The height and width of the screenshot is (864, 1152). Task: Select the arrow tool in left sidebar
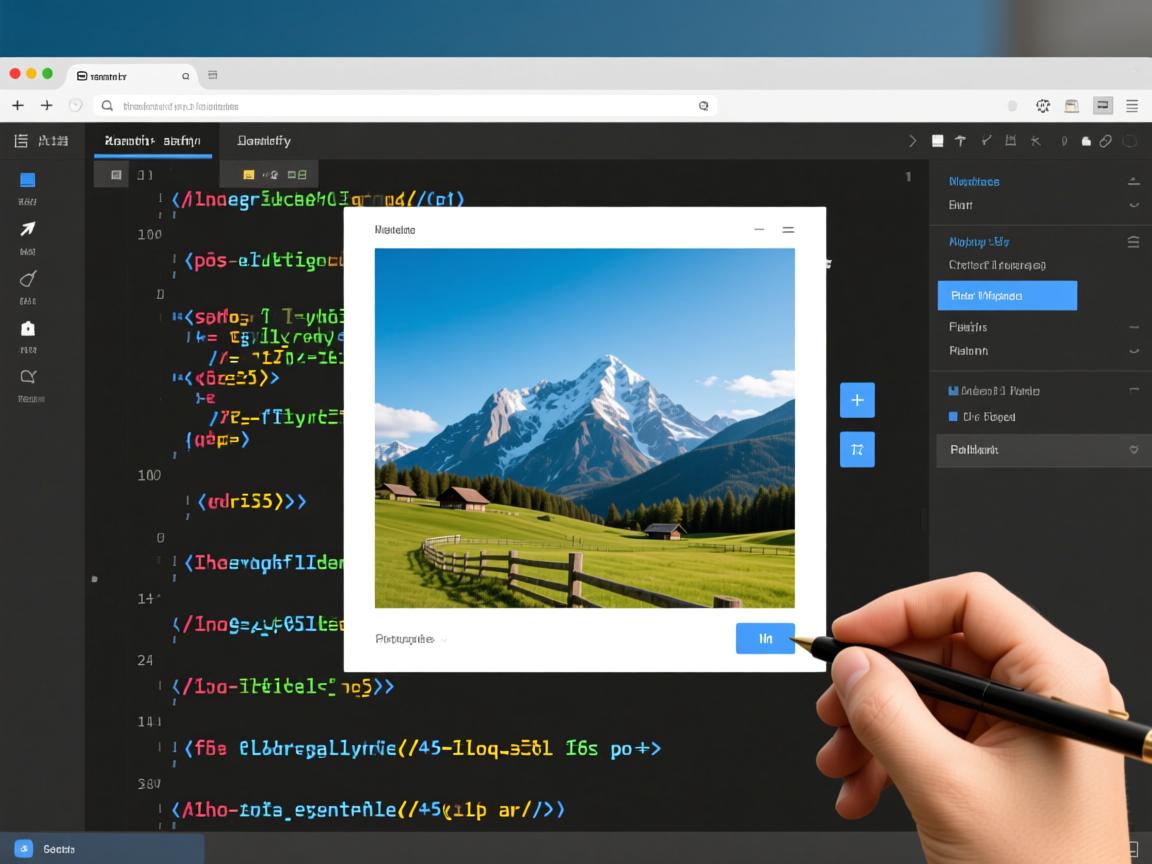tap(28, 230)
